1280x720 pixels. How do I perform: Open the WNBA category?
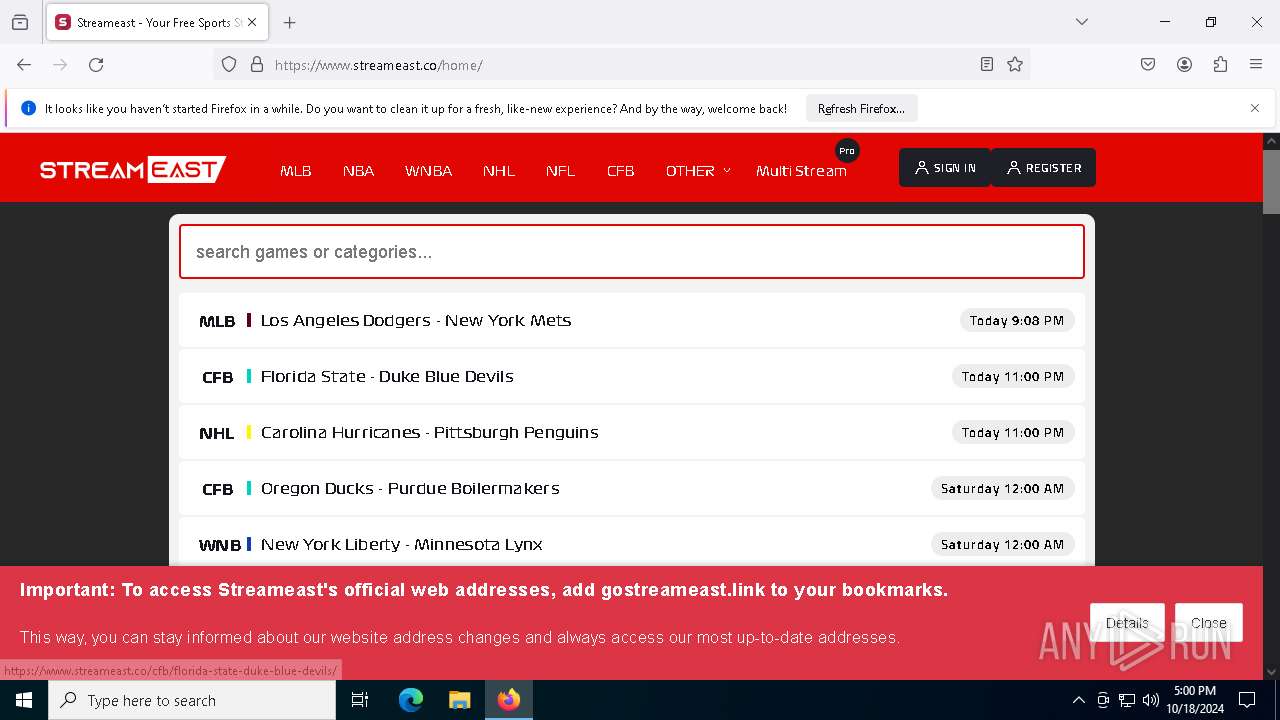click(428, 171)
